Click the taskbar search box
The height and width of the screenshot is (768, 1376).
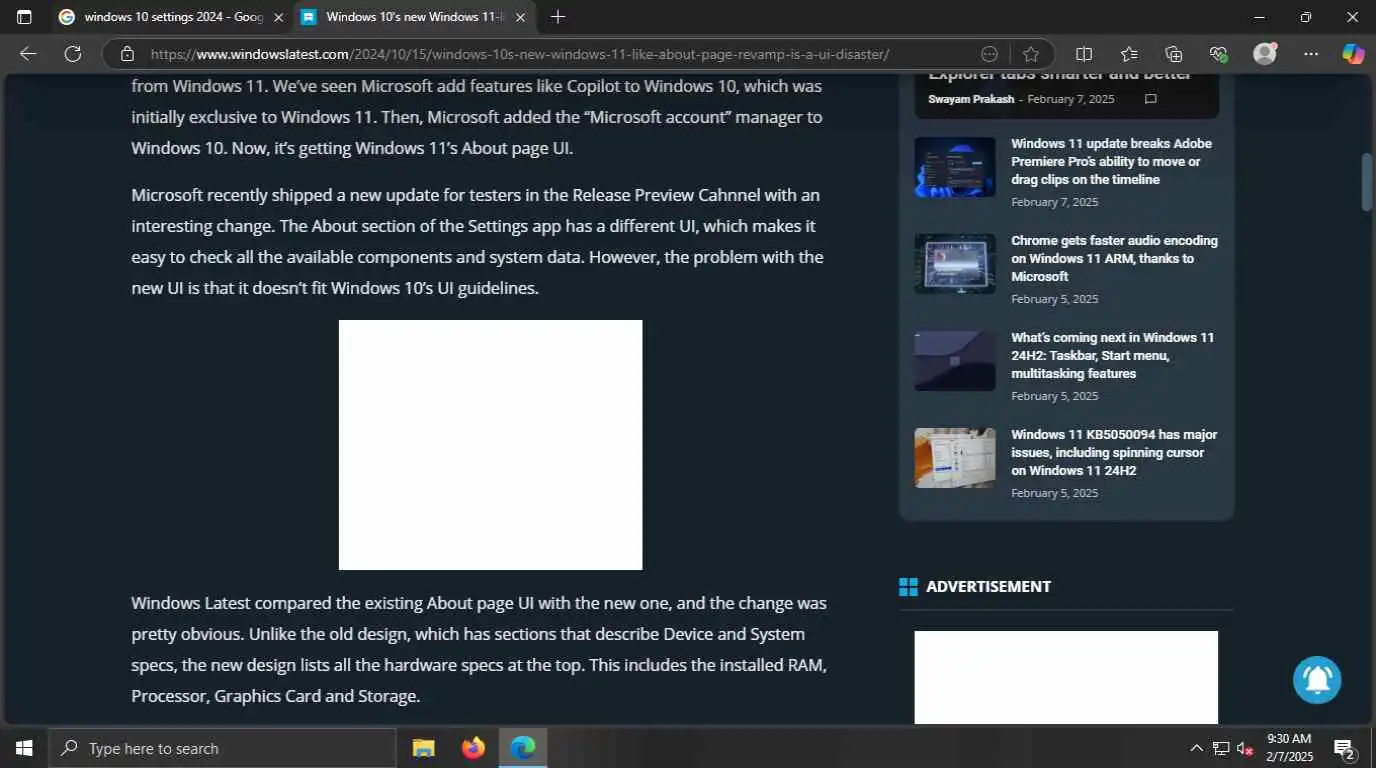pyautogui.click(x=223, y=748)
